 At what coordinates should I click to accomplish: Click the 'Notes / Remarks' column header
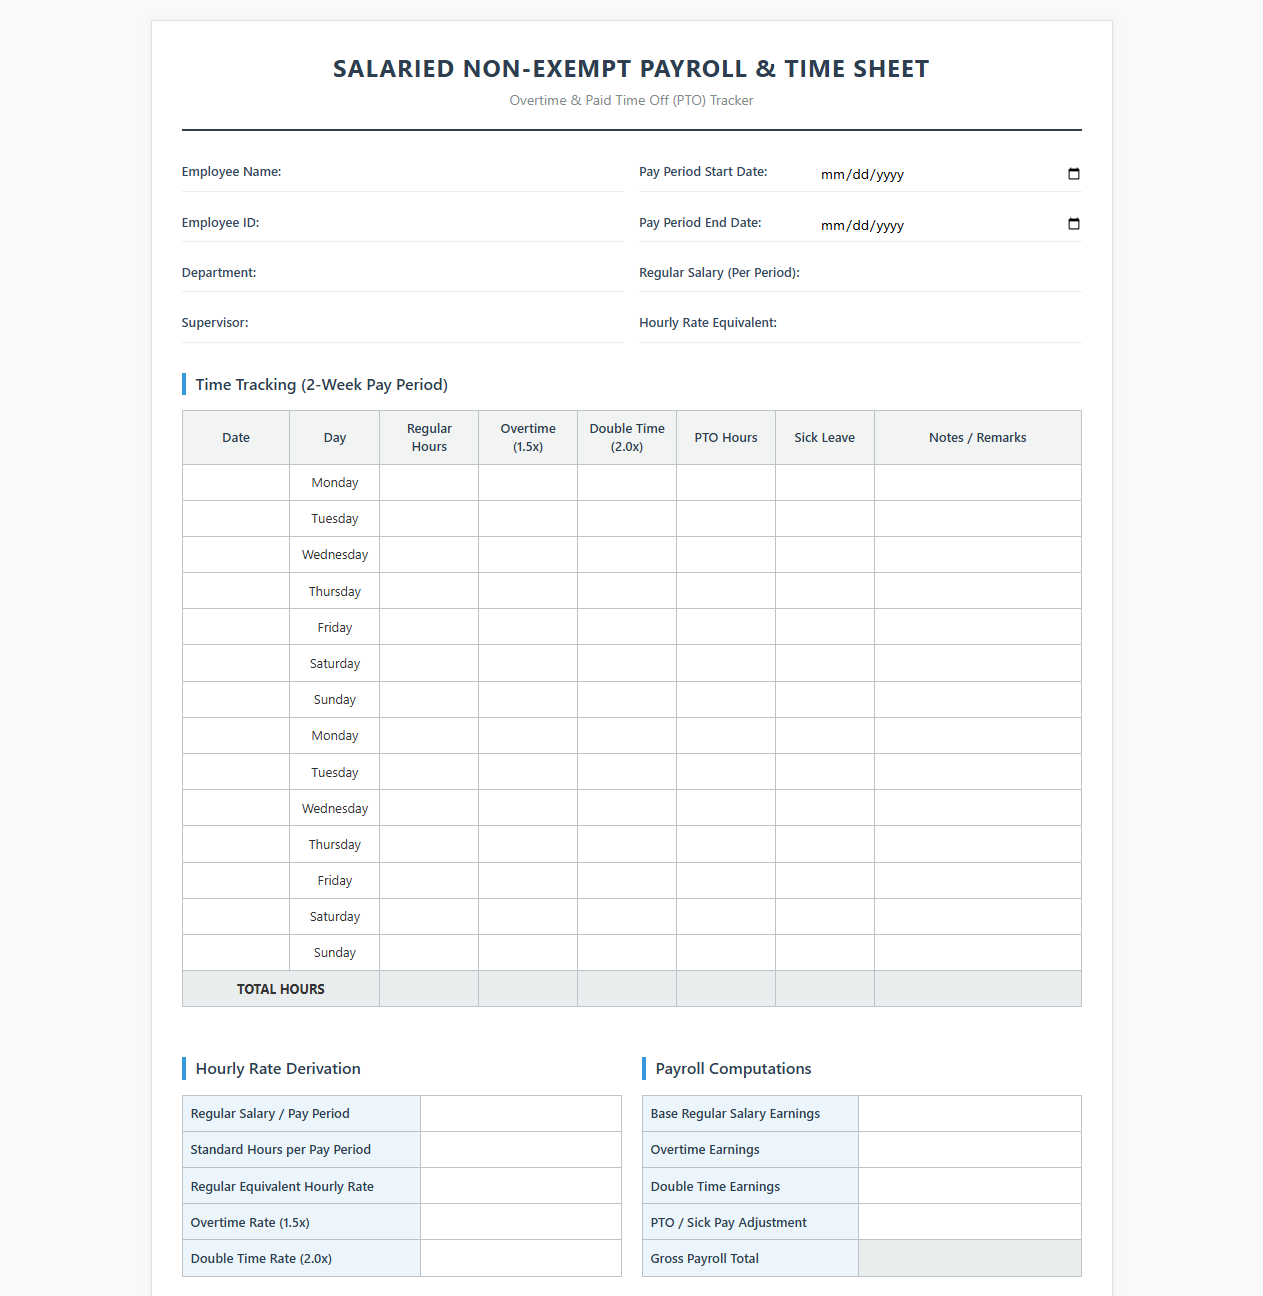[x=978, y=438]
